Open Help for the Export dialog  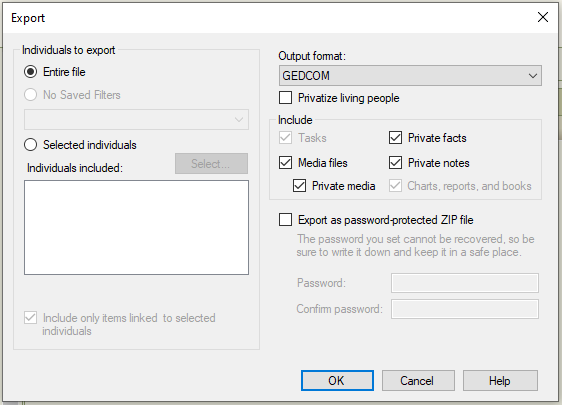pos(500,380)
